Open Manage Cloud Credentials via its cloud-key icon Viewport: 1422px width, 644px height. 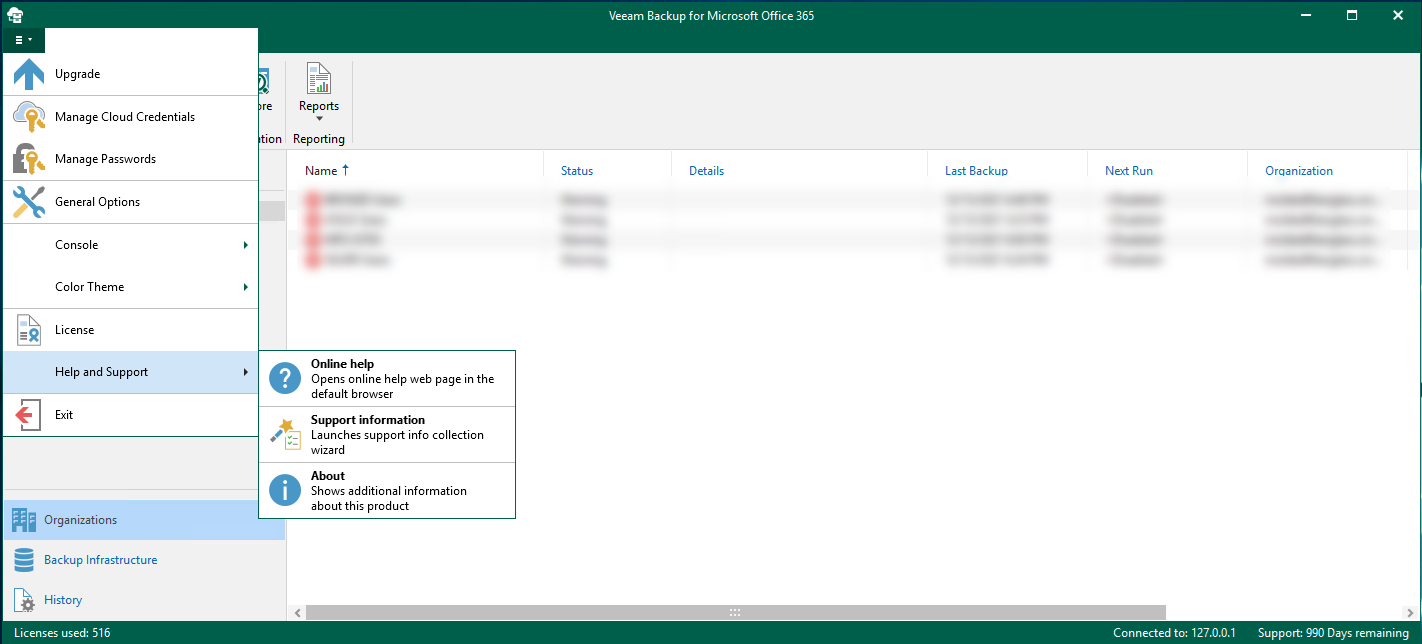point(29,117)
